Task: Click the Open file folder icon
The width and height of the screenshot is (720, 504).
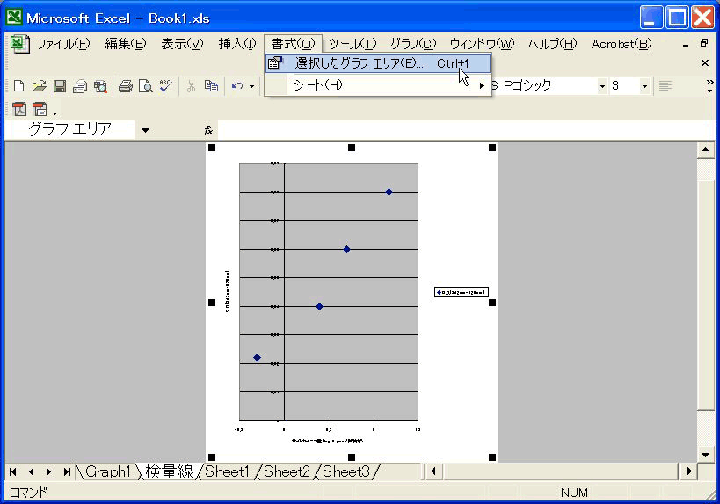Action: coord(40,86)
